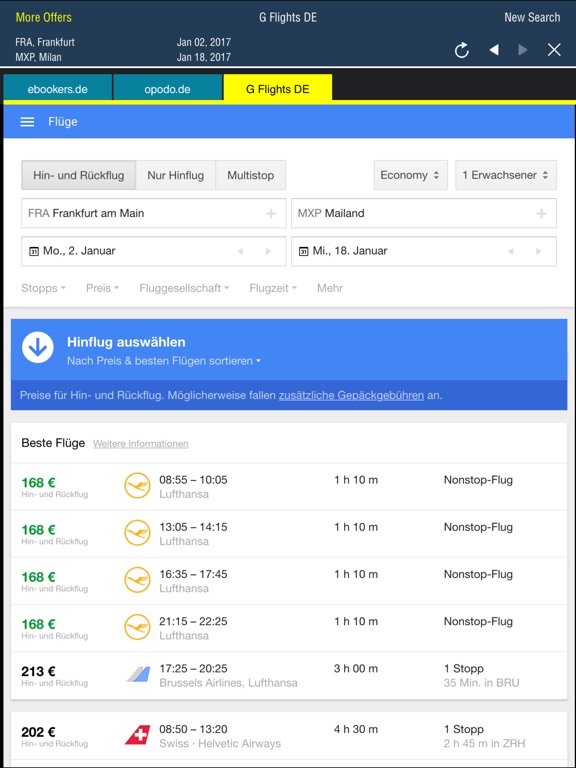Switch to the ebookers.de tab
Viewport: 576px width, 768px height.
pyautogui.click(x=57, y=90)
